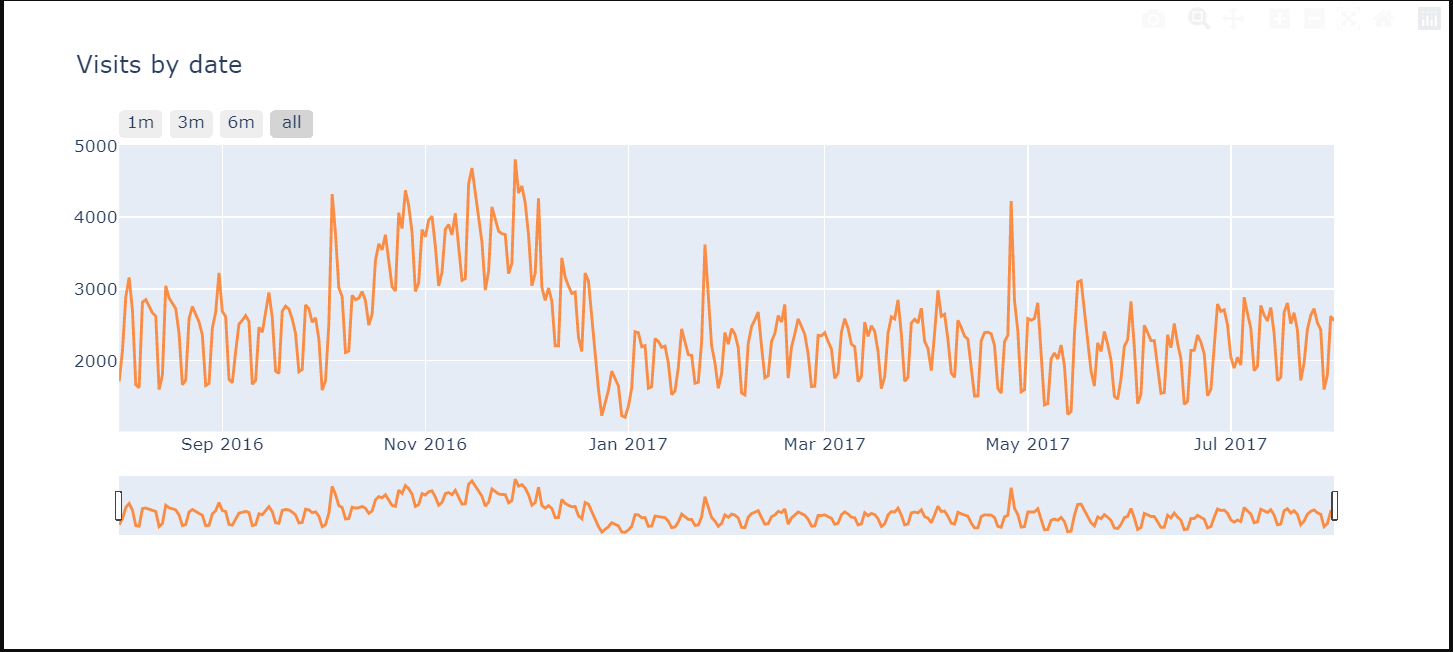
Task: Select the Zoom magnifier tool
Action: [x=1198, y=19]
